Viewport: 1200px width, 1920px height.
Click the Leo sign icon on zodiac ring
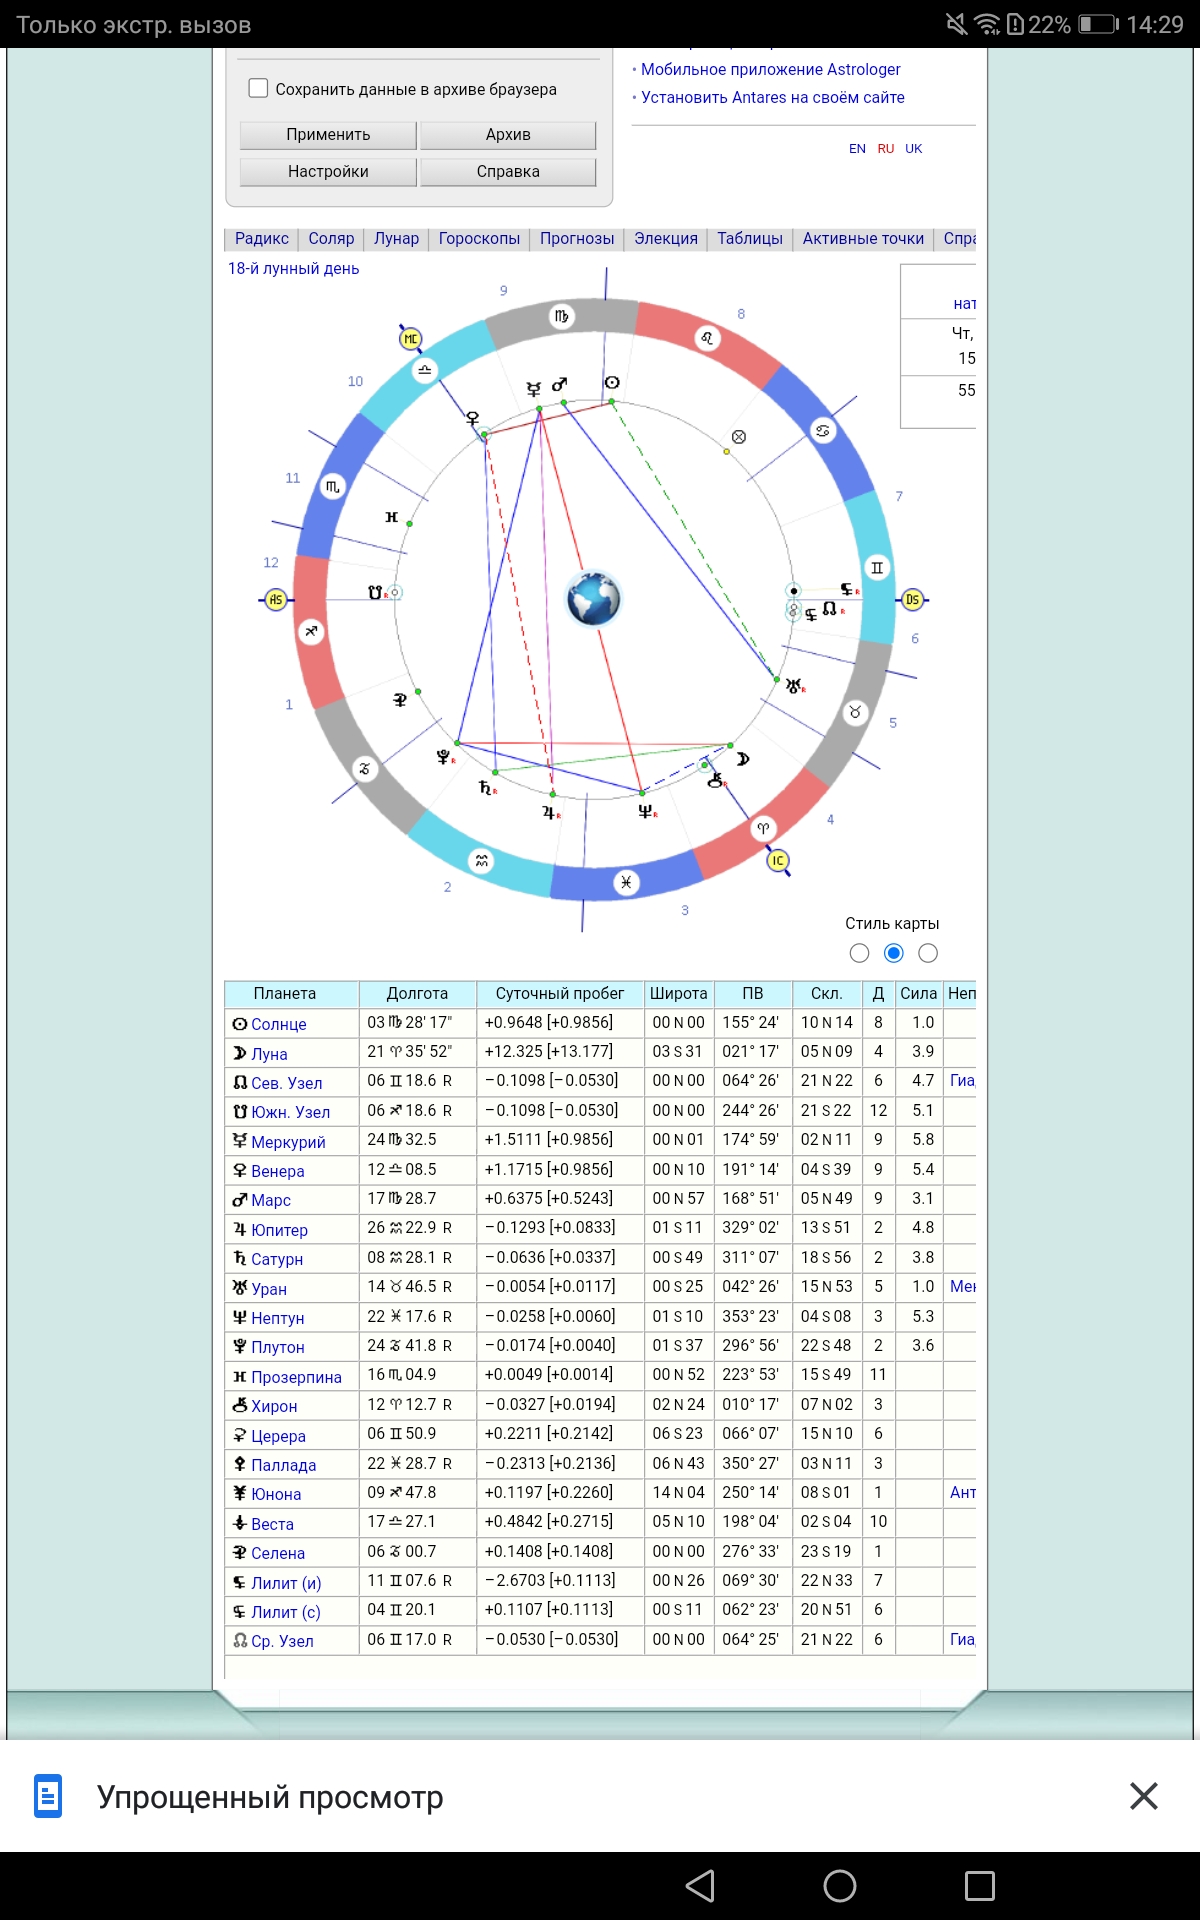(x=707, y=338)
